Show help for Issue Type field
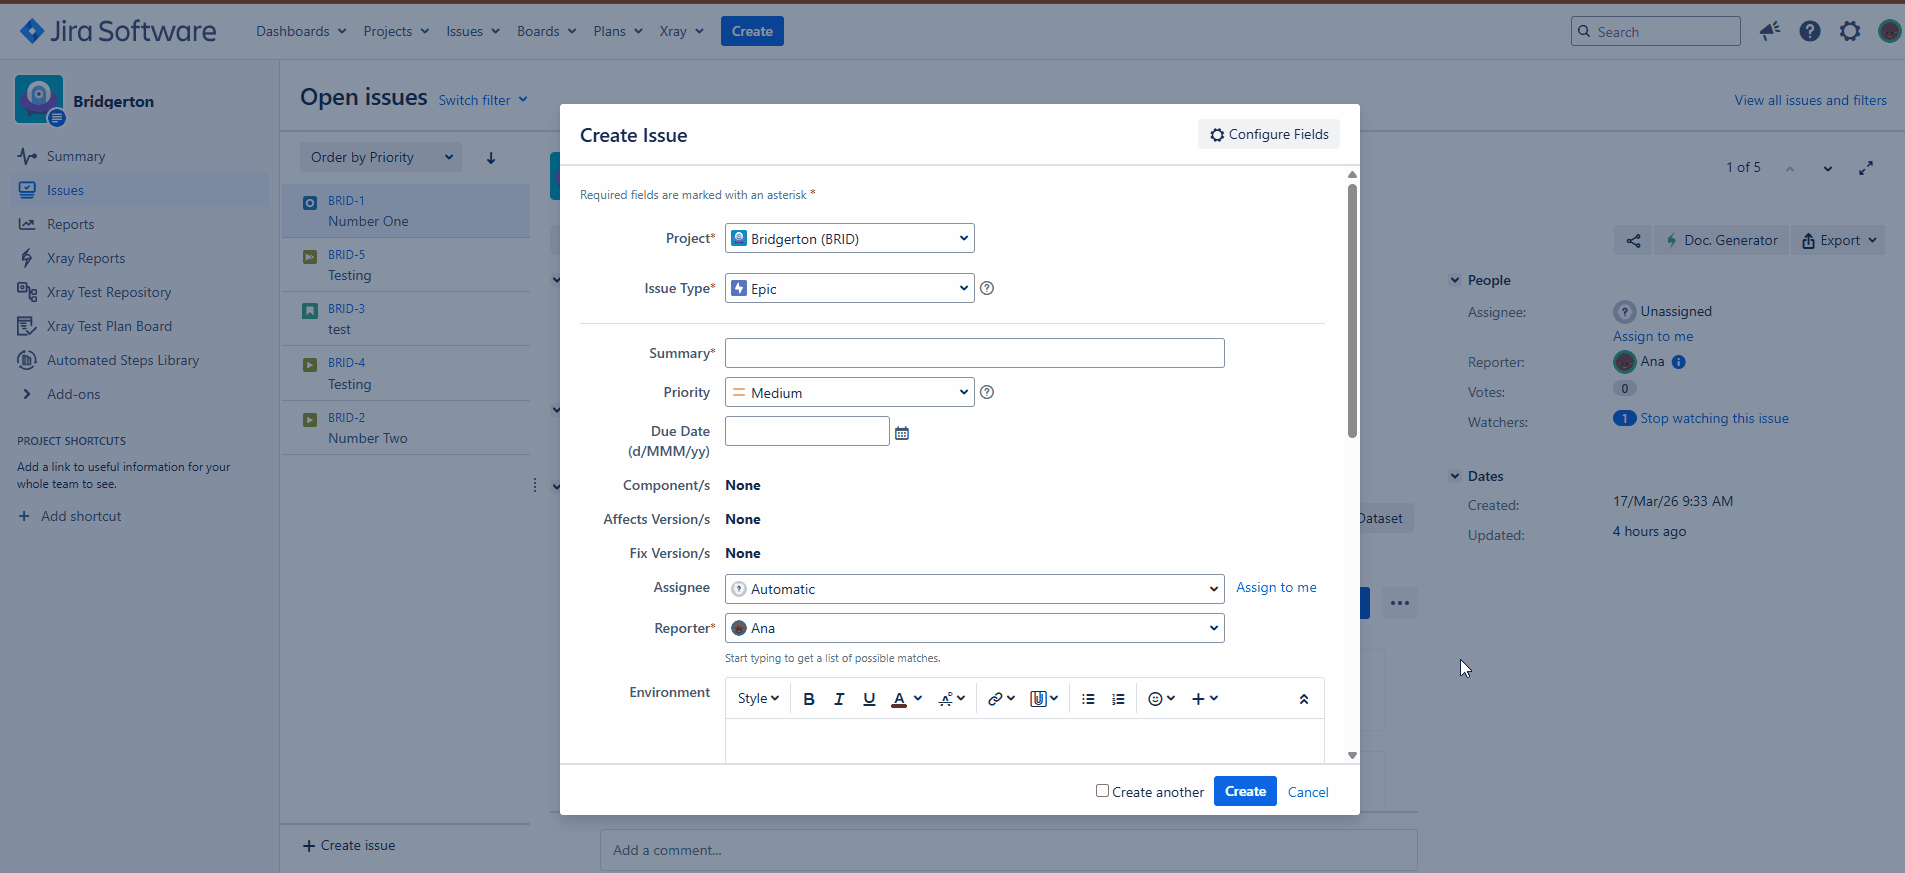 [987, 288]
